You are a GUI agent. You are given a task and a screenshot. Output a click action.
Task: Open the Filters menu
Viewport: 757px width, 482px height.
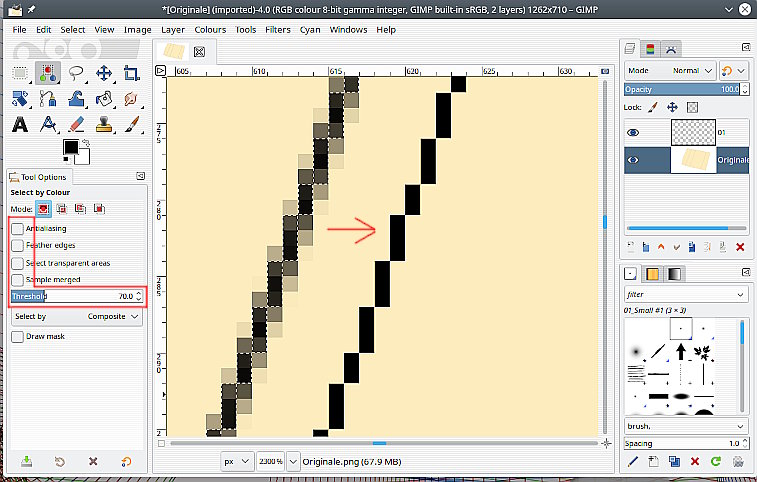(x=278, y=30)
